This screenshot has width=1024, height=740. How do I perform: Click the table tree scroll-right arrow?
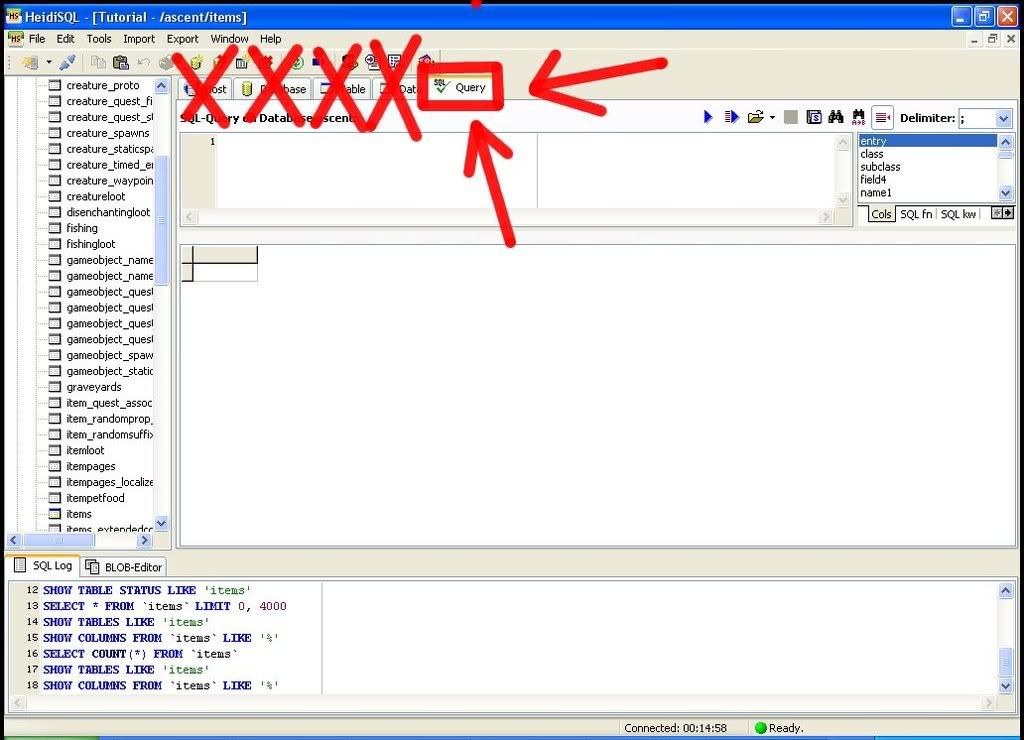[145, 540]
